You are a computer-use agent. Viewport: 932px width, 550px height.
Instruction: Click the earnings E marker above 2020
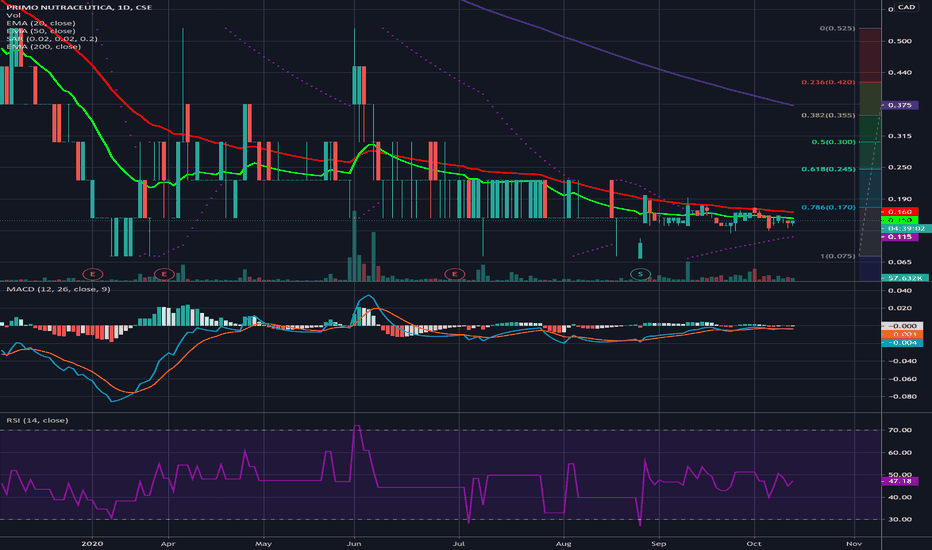[92, 274]
